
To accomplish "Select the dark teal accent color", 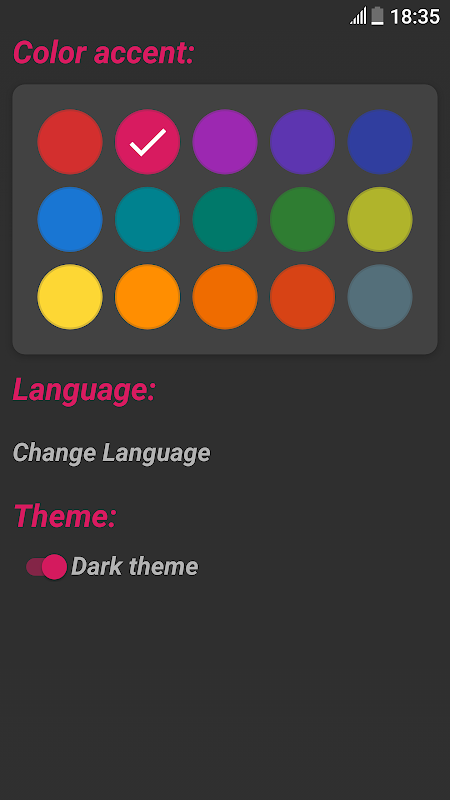I will [x=225, y=219].
